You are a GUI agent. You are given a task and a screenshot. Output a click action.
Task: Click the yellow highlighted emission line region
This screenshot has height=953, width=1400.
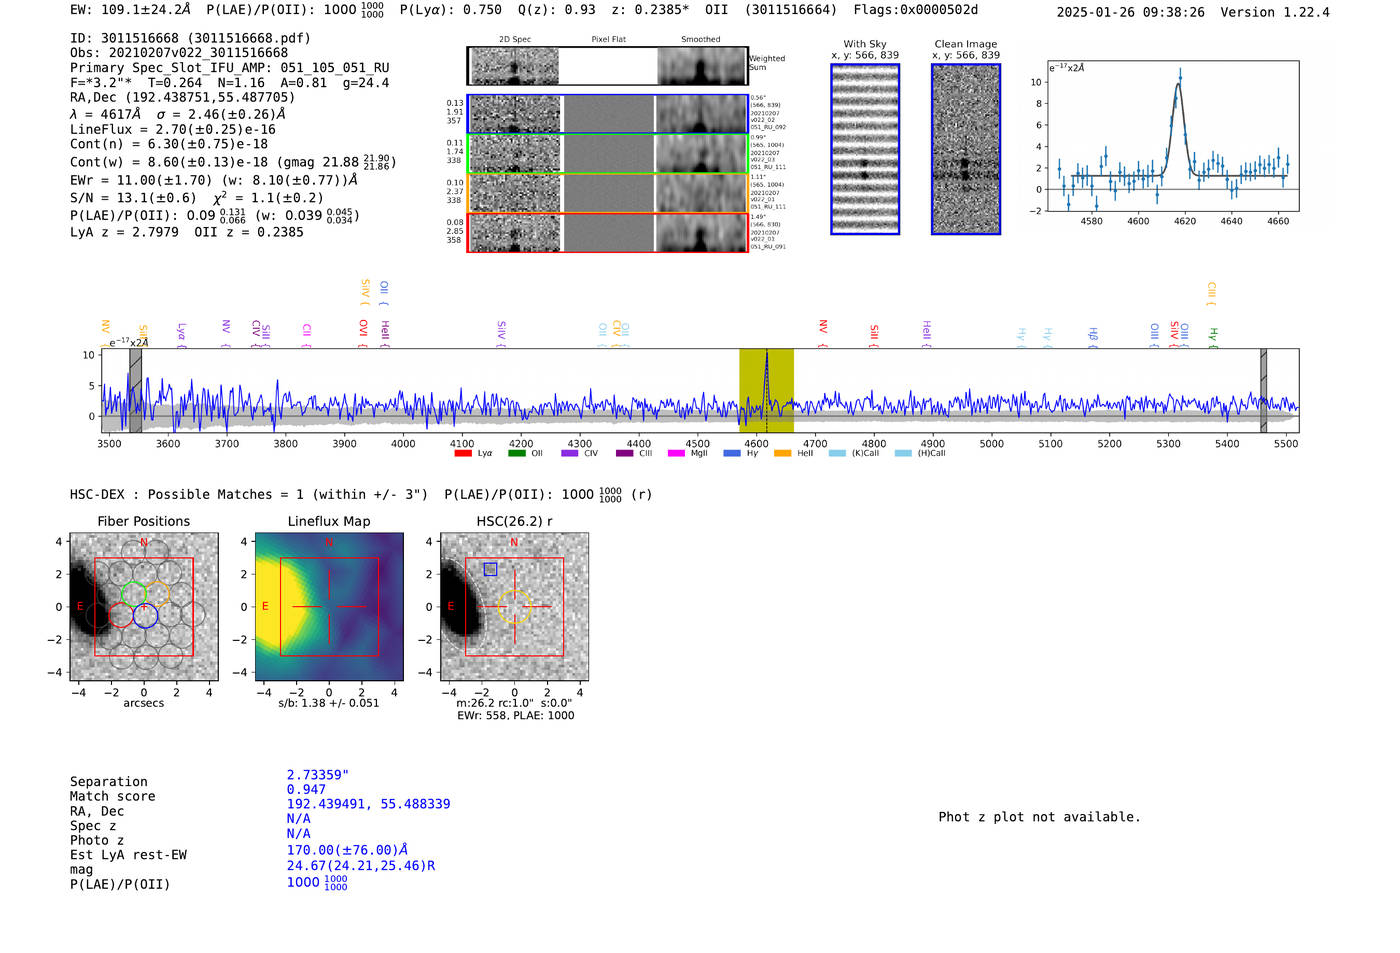pos(766,390)
